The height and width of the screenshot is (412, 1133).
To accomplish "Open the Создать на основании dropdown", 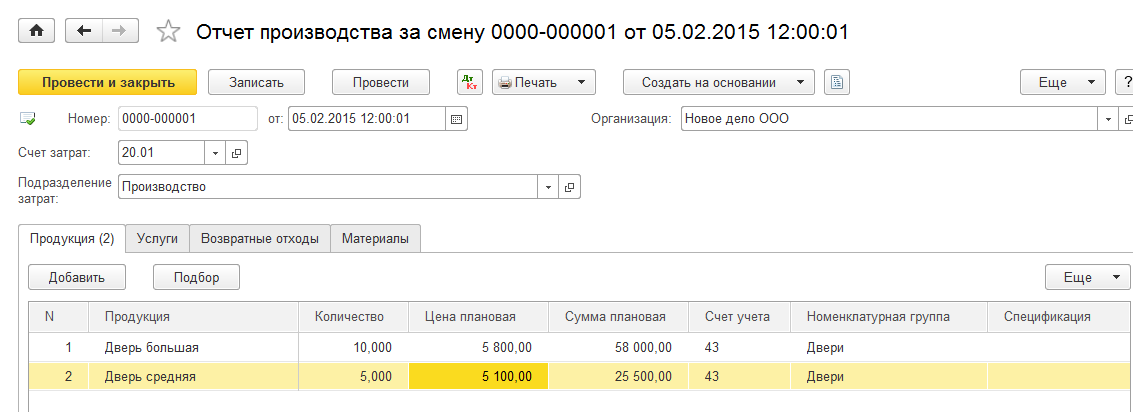I will pos(718,83).
